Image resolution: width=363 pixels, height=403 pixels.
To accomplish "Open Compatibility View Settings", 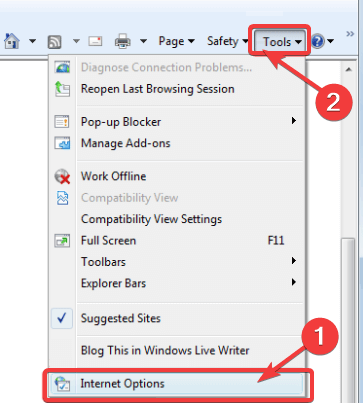I will (x=176, y=219).
